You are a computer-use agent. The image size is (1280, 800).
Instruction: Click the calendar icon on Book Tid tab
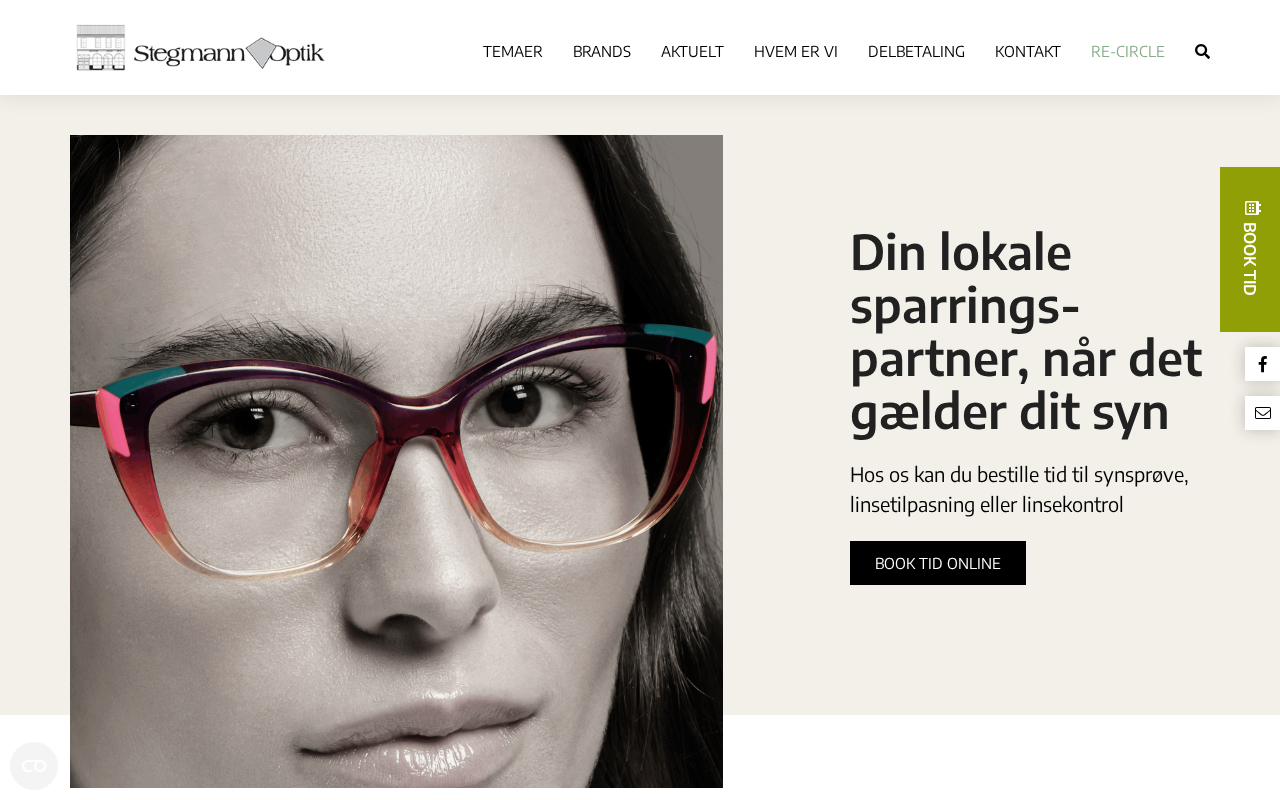pos(1252,208)
